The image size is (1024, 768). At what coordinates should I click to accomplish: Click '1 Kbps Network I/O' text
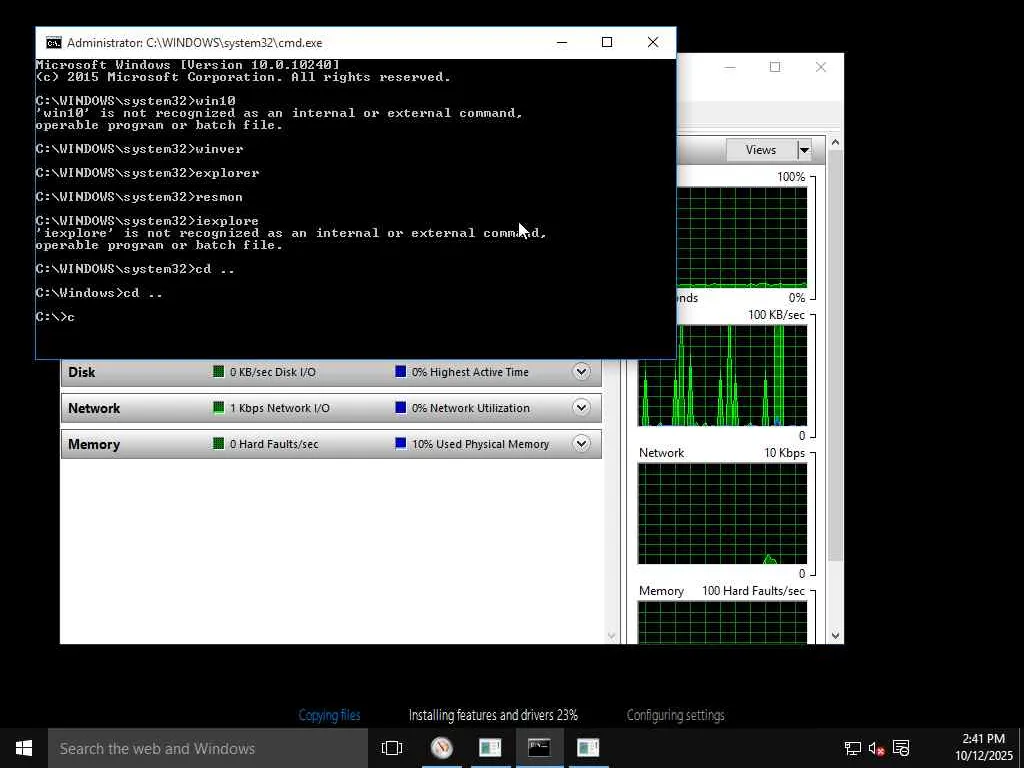coord(280,408)
